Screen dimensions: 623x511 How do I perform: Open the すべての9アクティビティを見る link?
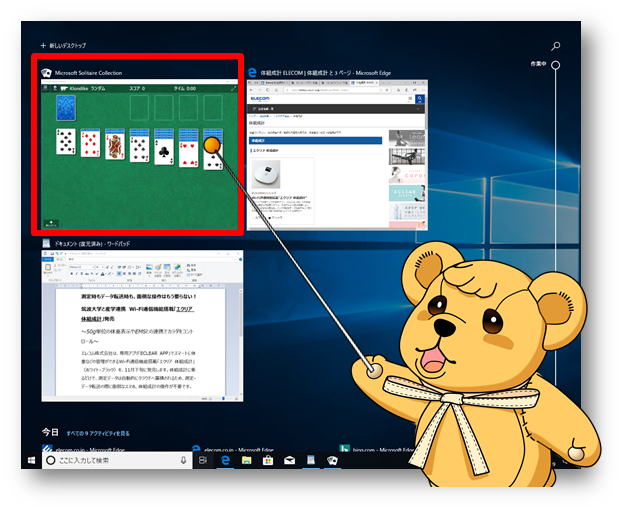click(x=98, y=433)
